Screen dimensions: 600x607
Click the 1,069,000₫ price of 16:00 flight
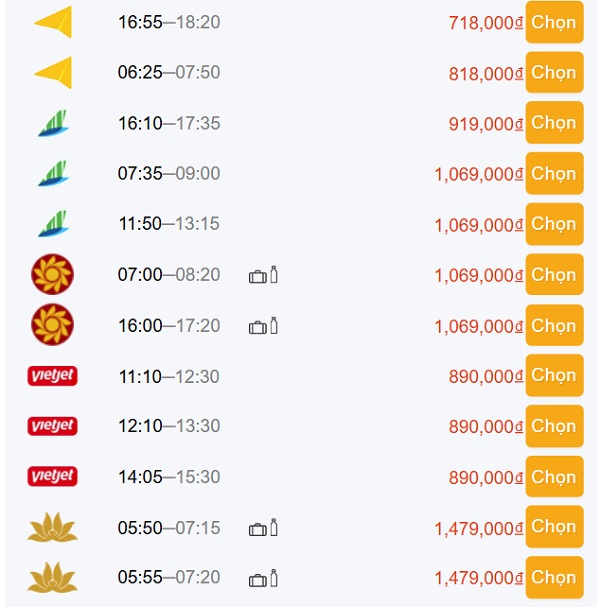478,326
